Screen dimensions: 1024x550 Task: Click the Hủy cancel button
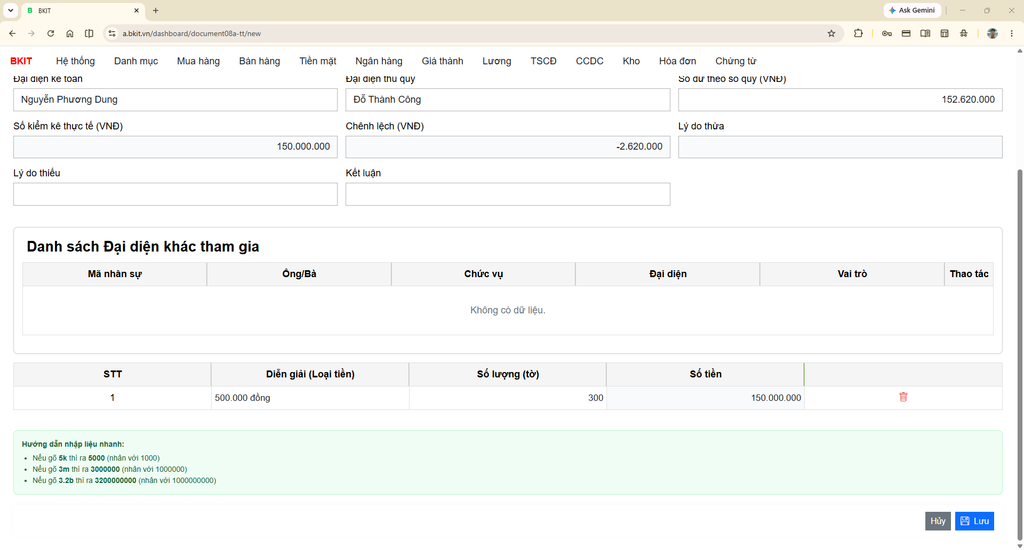938,521
